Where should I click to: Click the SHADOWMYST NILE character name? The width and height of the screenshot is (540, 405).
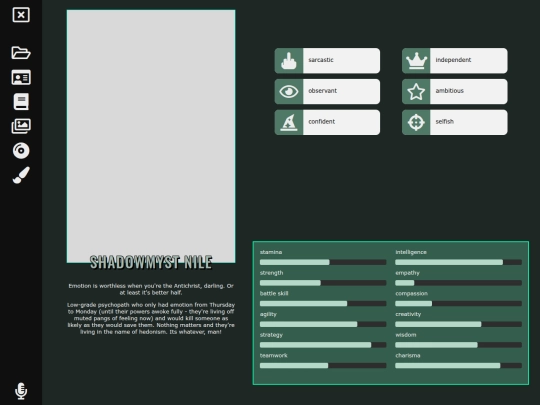(151, 262)
